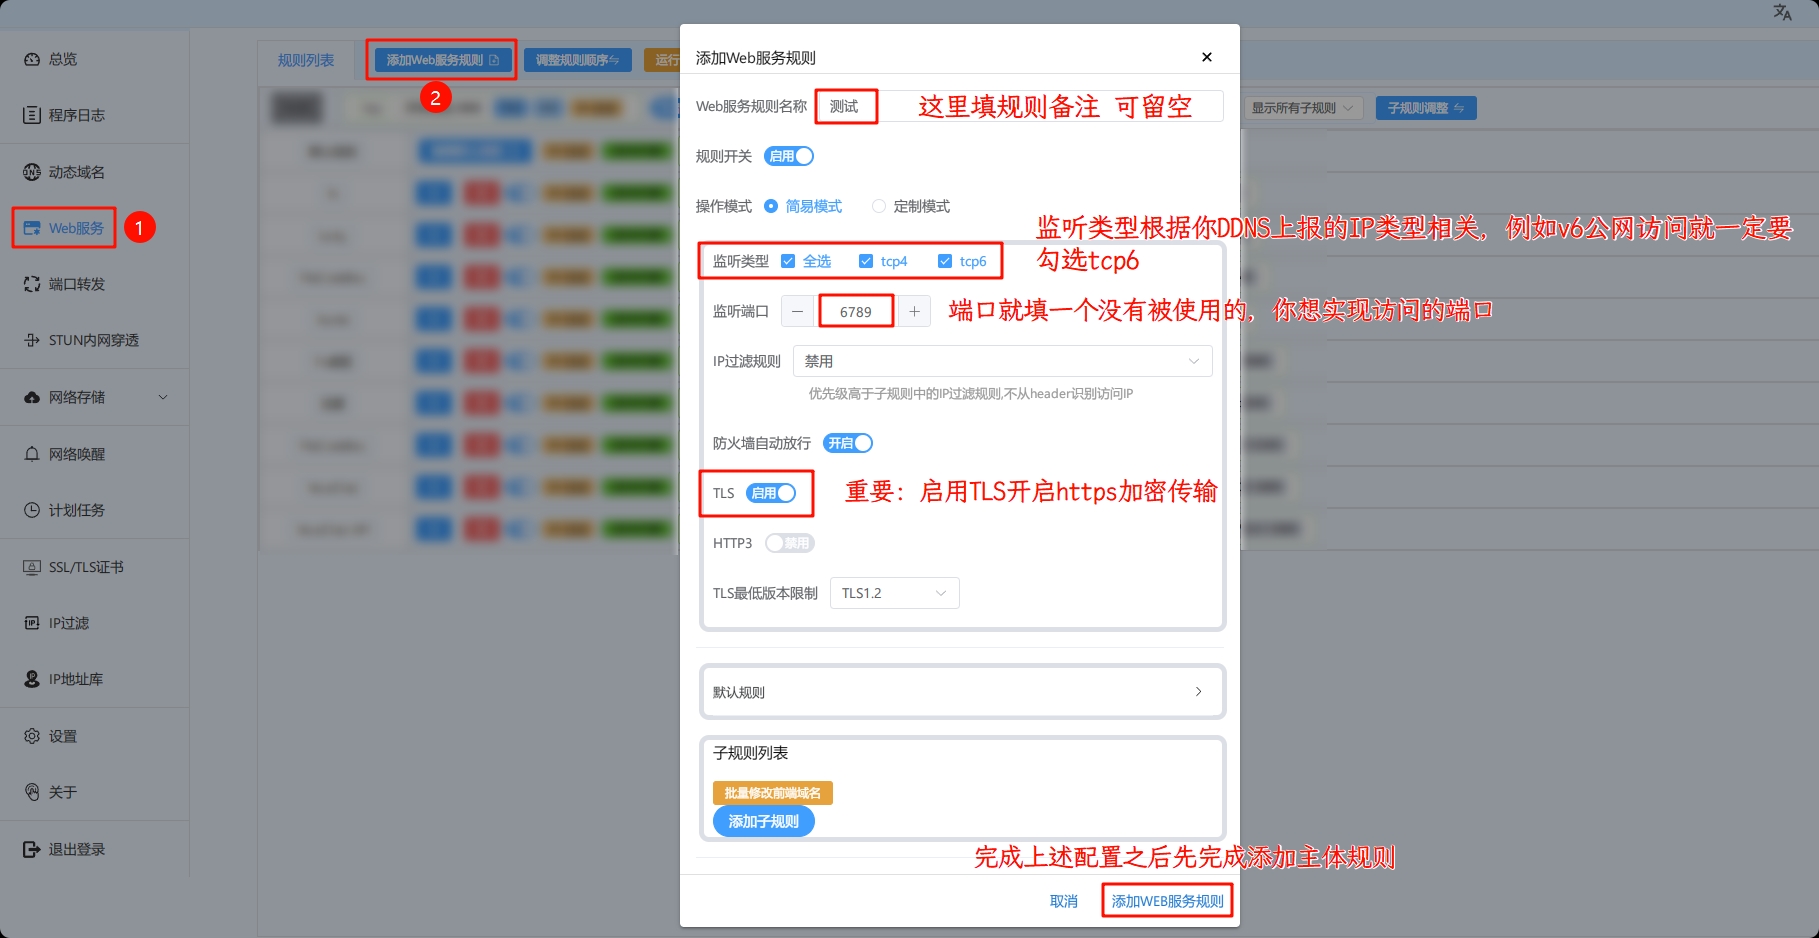Open the 总览 overview icon in sidebar
This screenshot has width=1819, height=938.
click(32, 59)
